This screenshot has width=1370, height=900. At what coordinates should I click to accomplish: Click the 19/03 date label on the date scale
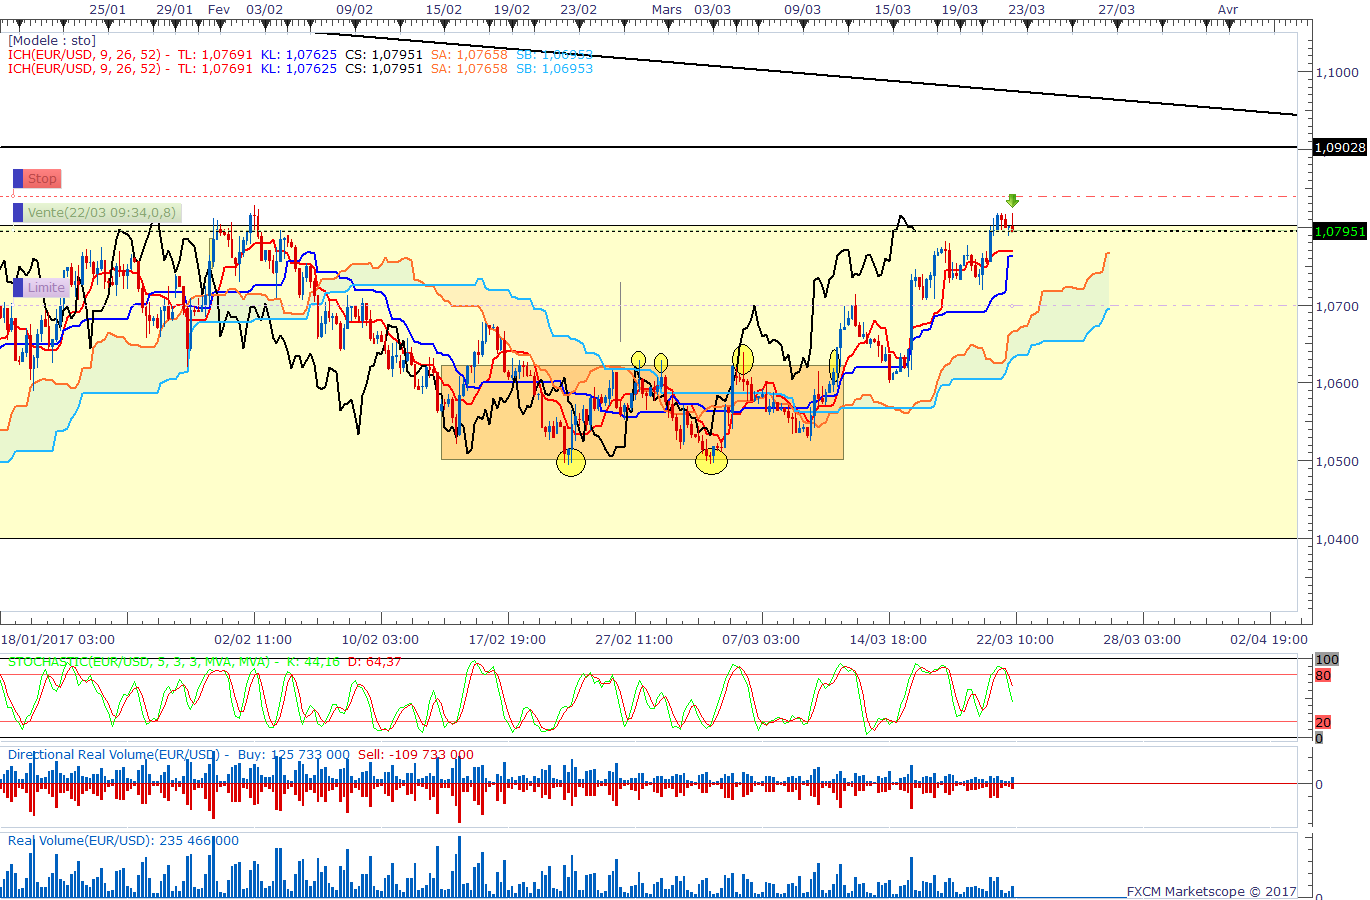pos(960,10)
